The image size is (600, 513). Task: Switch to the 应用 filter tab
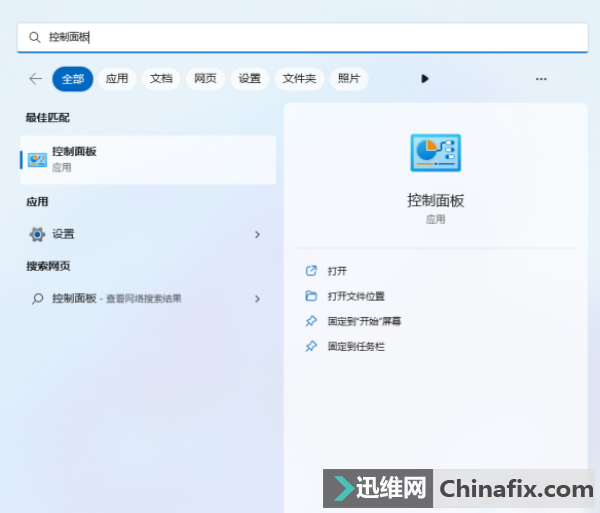tap(117, 79)
